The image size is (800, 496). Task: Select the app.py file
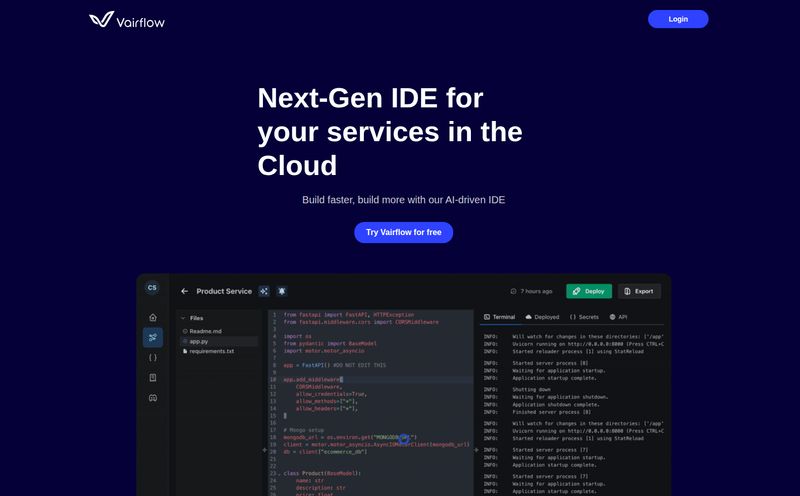(x=219, y=341)
